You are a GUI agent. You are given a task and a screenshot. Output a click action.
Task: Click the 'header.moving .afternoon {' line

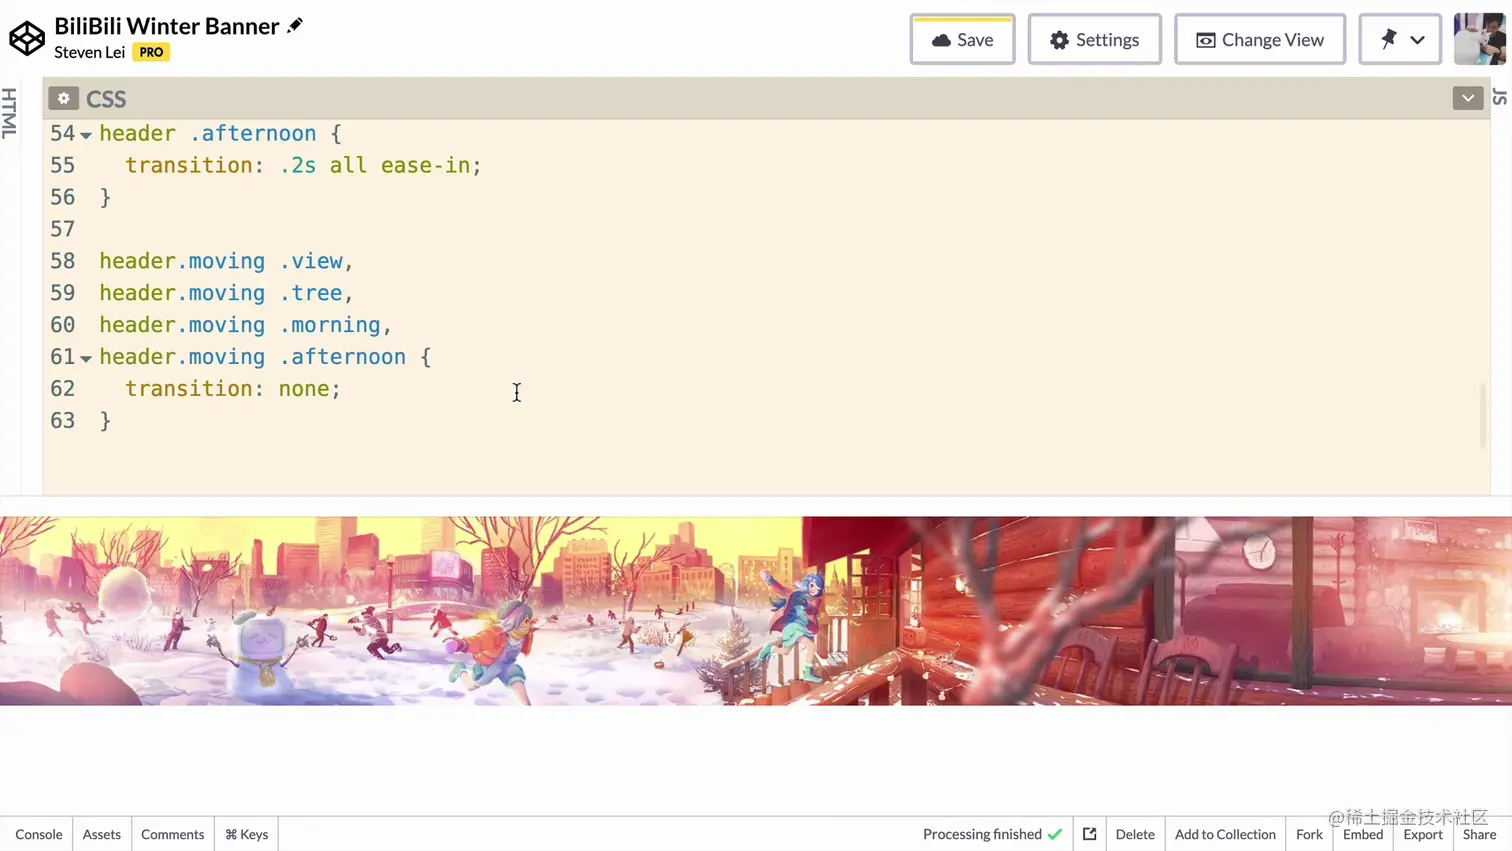click(265, 357)
